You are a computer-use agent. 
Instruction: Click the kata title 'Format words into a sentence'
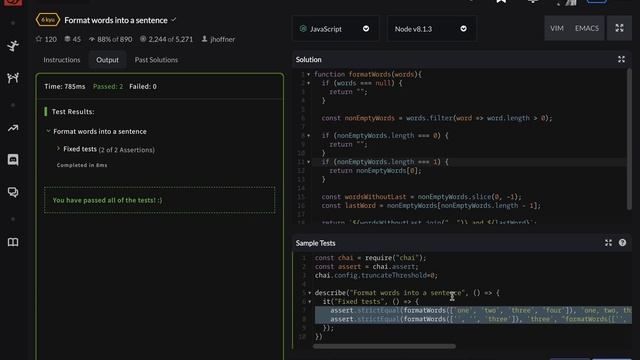pyautogui.click(x=116, y=20)
